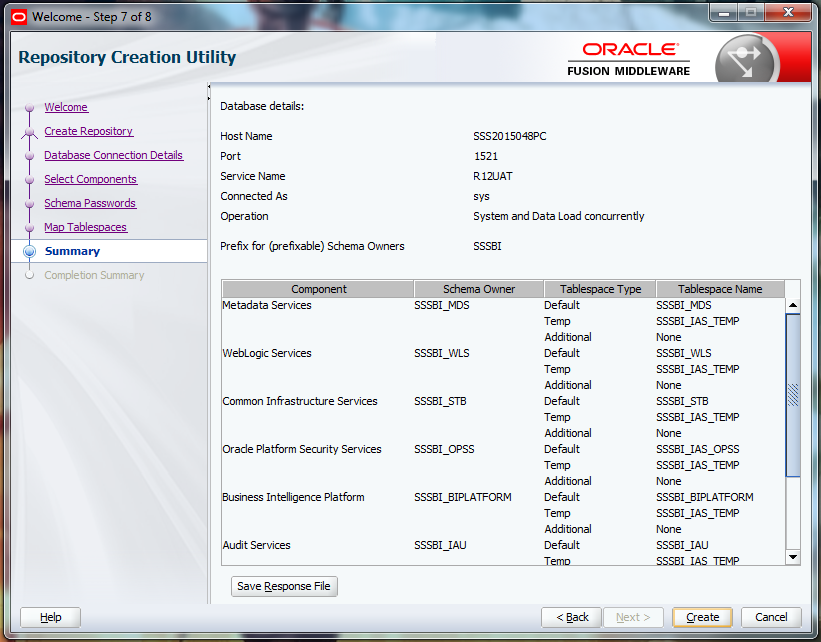The width and height of the screenshot is (821, 642).
Task: Click the System and Data Load concurrently text
Action: click(559, 216)
